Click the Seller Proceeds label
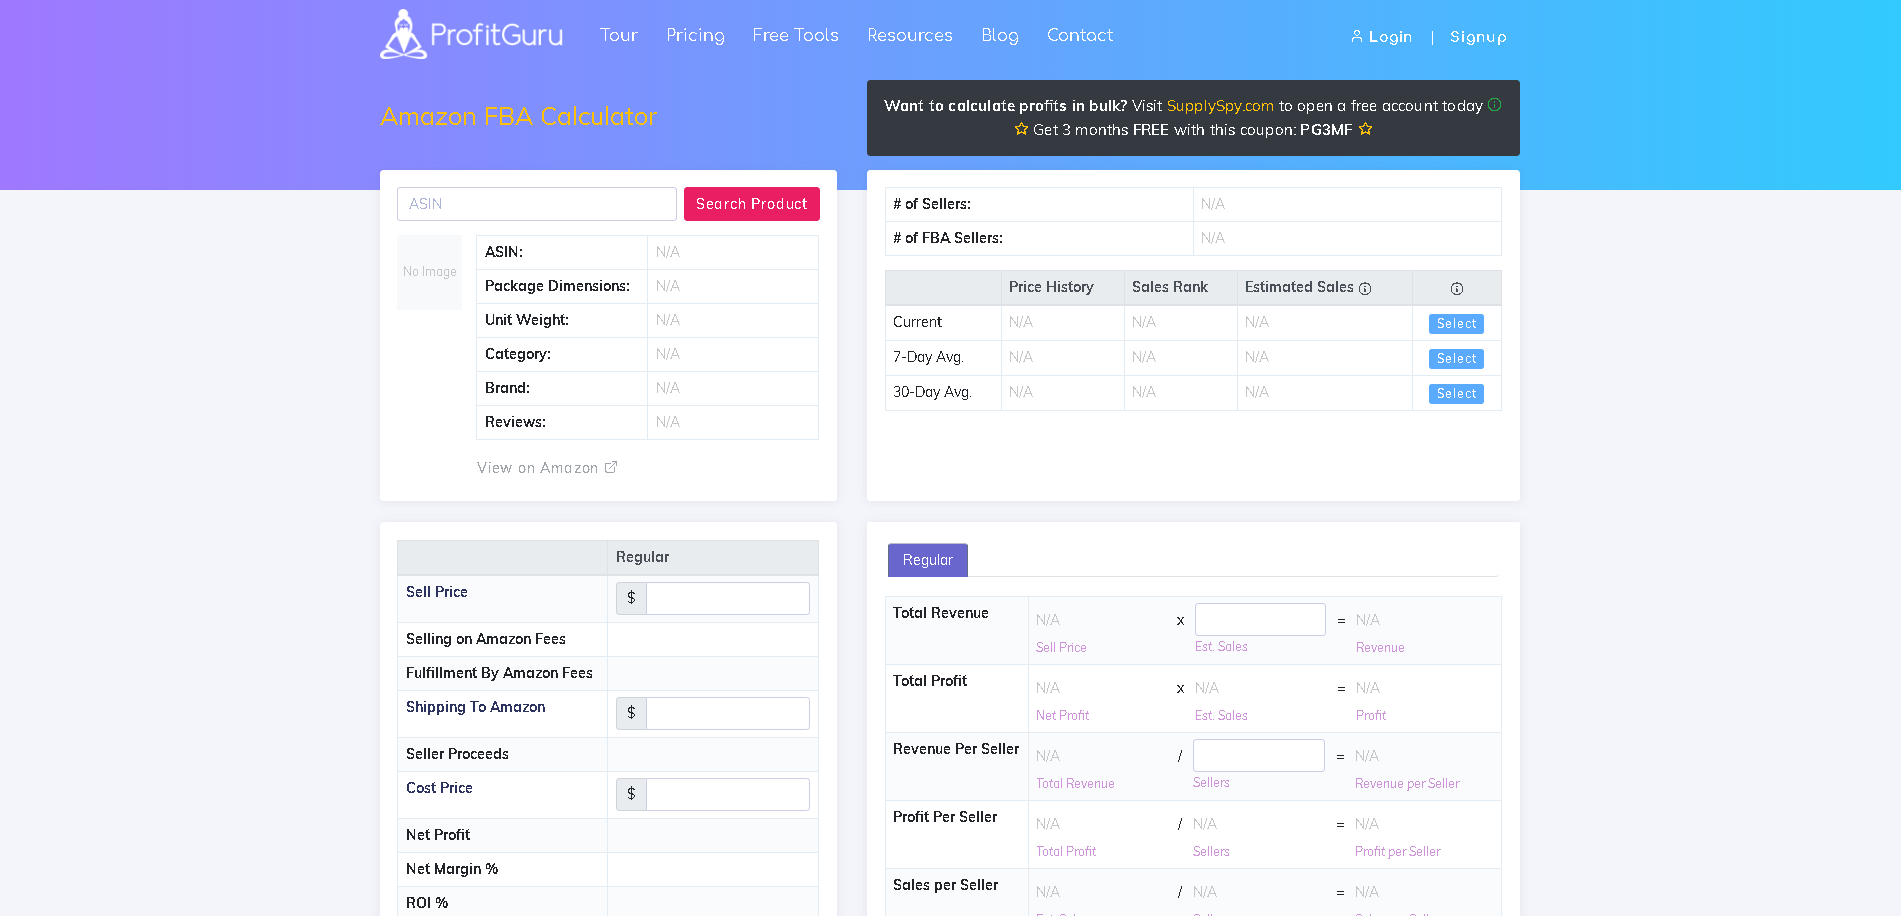The width and height of the screenshot is (1901, 916). tap(457, 754)
